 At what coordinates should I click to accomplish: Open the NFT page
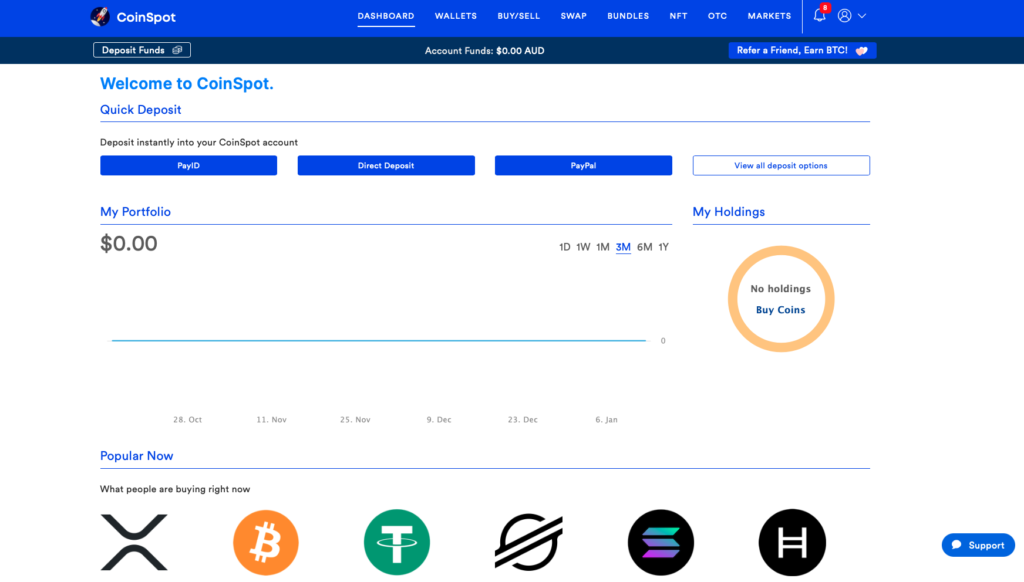[679, 16]
